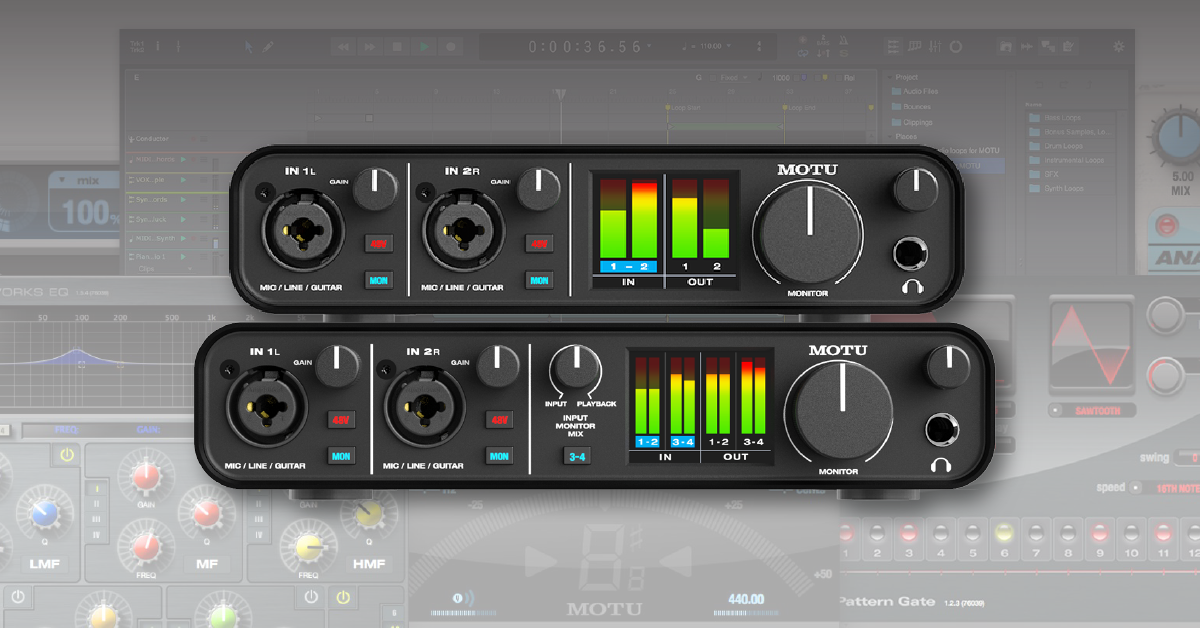Toggle the yellow LMF band power icon
The width and height of the screenshot is (1200, 628).
(x=68, y=456)
